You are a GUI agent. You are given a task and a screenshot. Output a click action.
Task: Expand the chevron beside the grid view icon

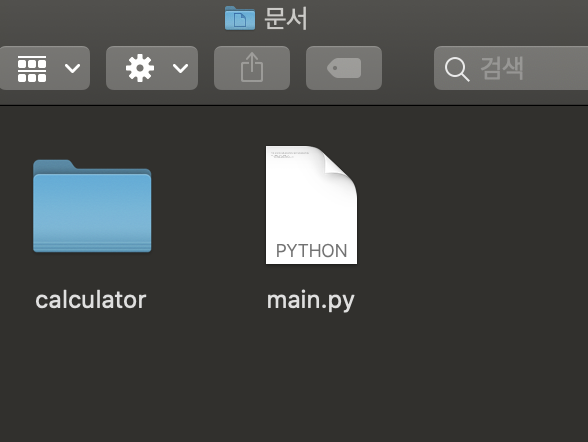click(x=72, y=68)
